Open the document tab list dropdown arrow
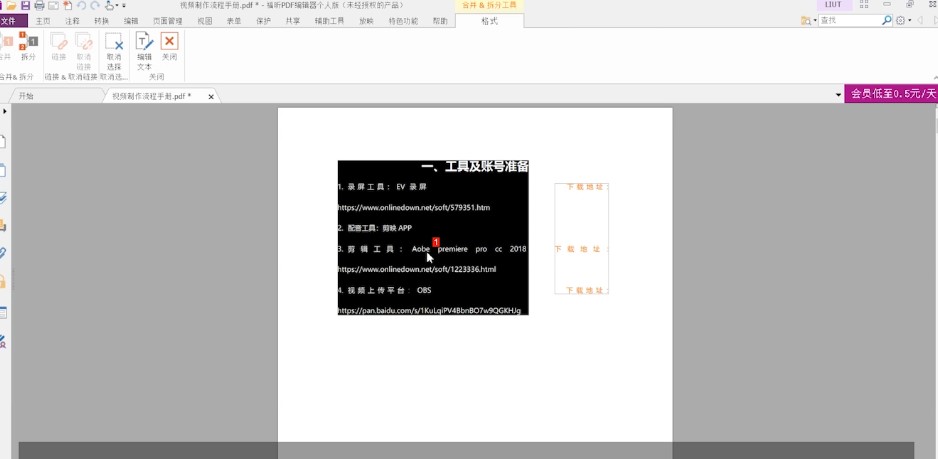This screenshot has width=938, height=459. 839,95
